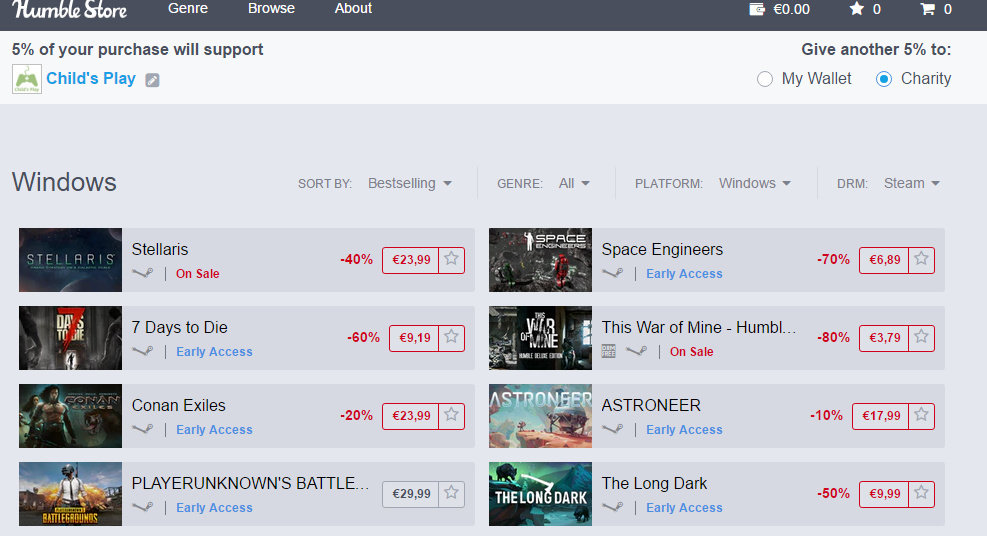Wishlist PLAYERUNKNOWN'S BATTLEGROUNDS star icon
Image resolution: width=987 pixels, height=536 pixels.
point(451,493)
